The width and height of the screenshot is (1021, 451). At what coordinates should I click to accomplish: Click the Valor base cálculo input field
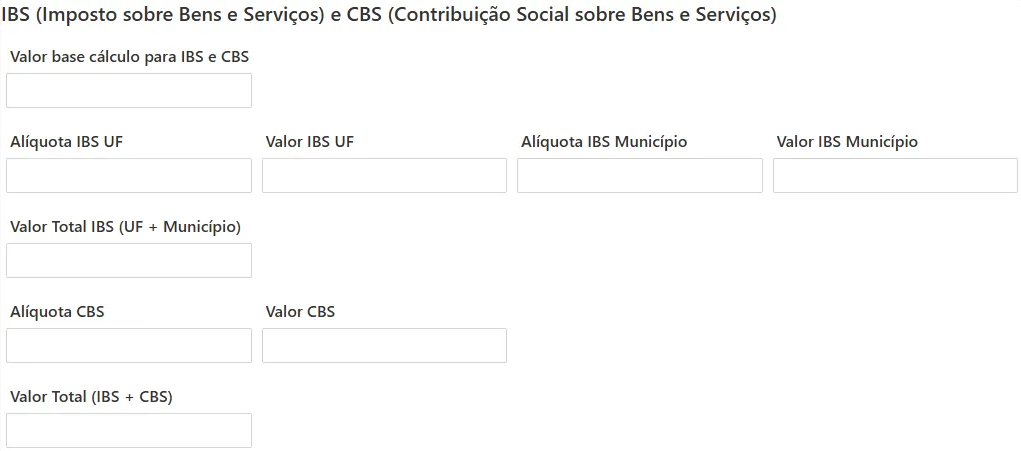tap(129, 91)
